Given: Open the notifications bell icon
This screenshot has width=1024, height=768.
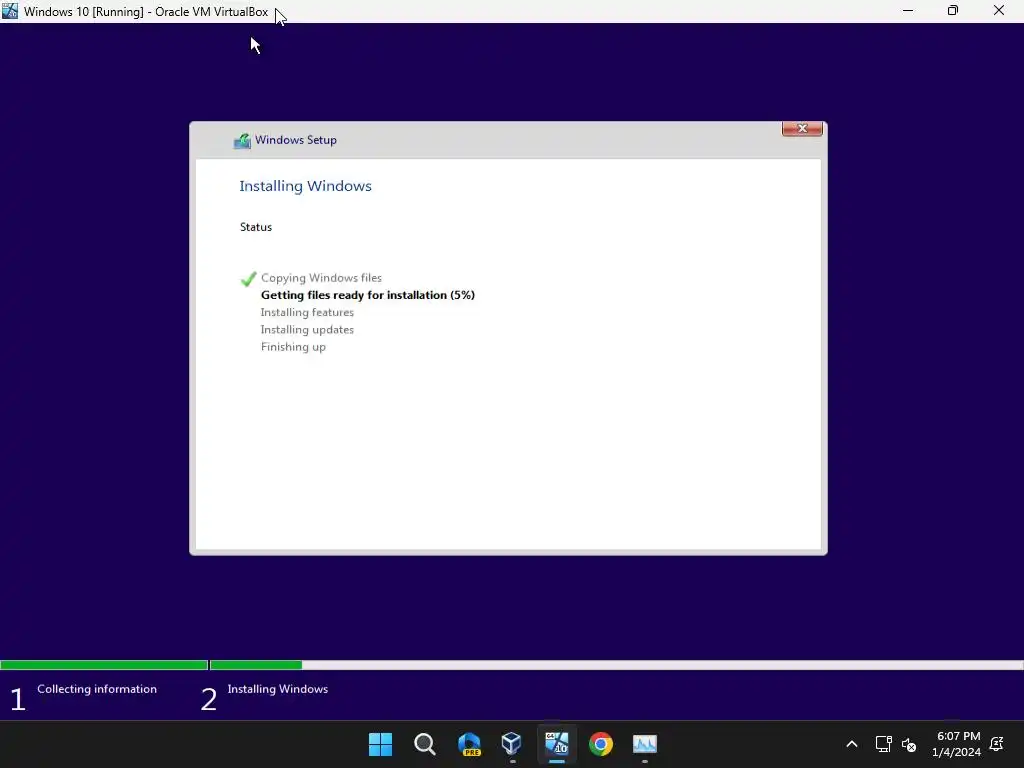Looking at the screenshot, I should (997, 744).
